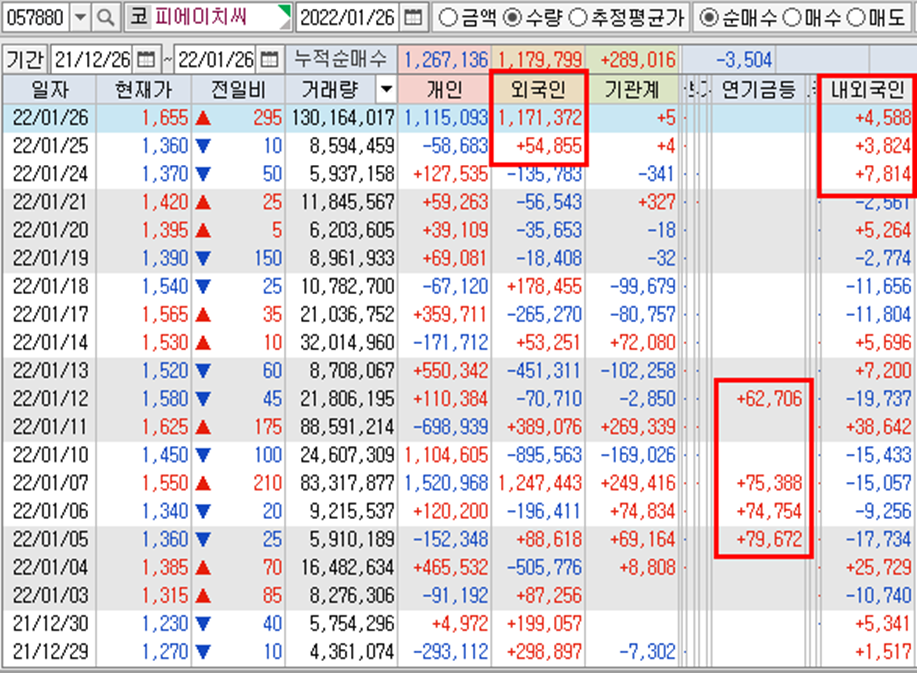Click pension fund value +74,754
This screenshot has height=673, width=917.
pyautogui.click(x=769, y=511)
